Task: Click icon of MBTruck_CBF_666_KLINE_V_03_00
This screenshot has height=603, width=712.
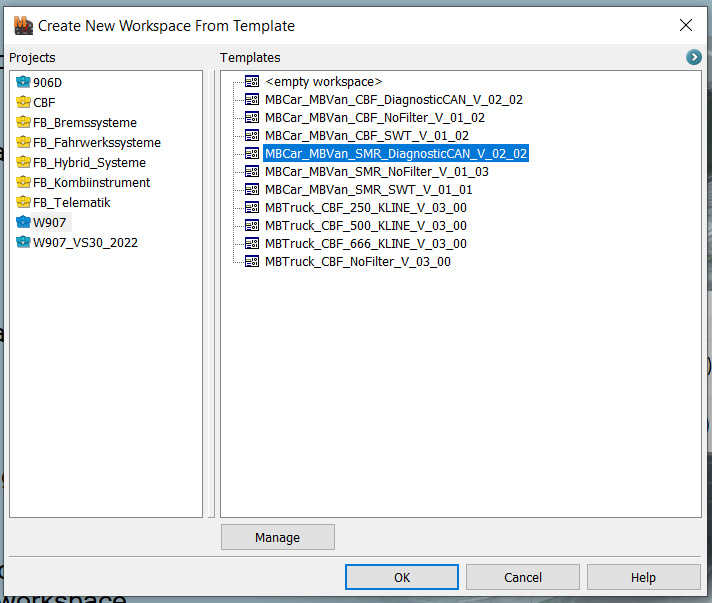Action: pyautogui.click(x=252, y=243)
